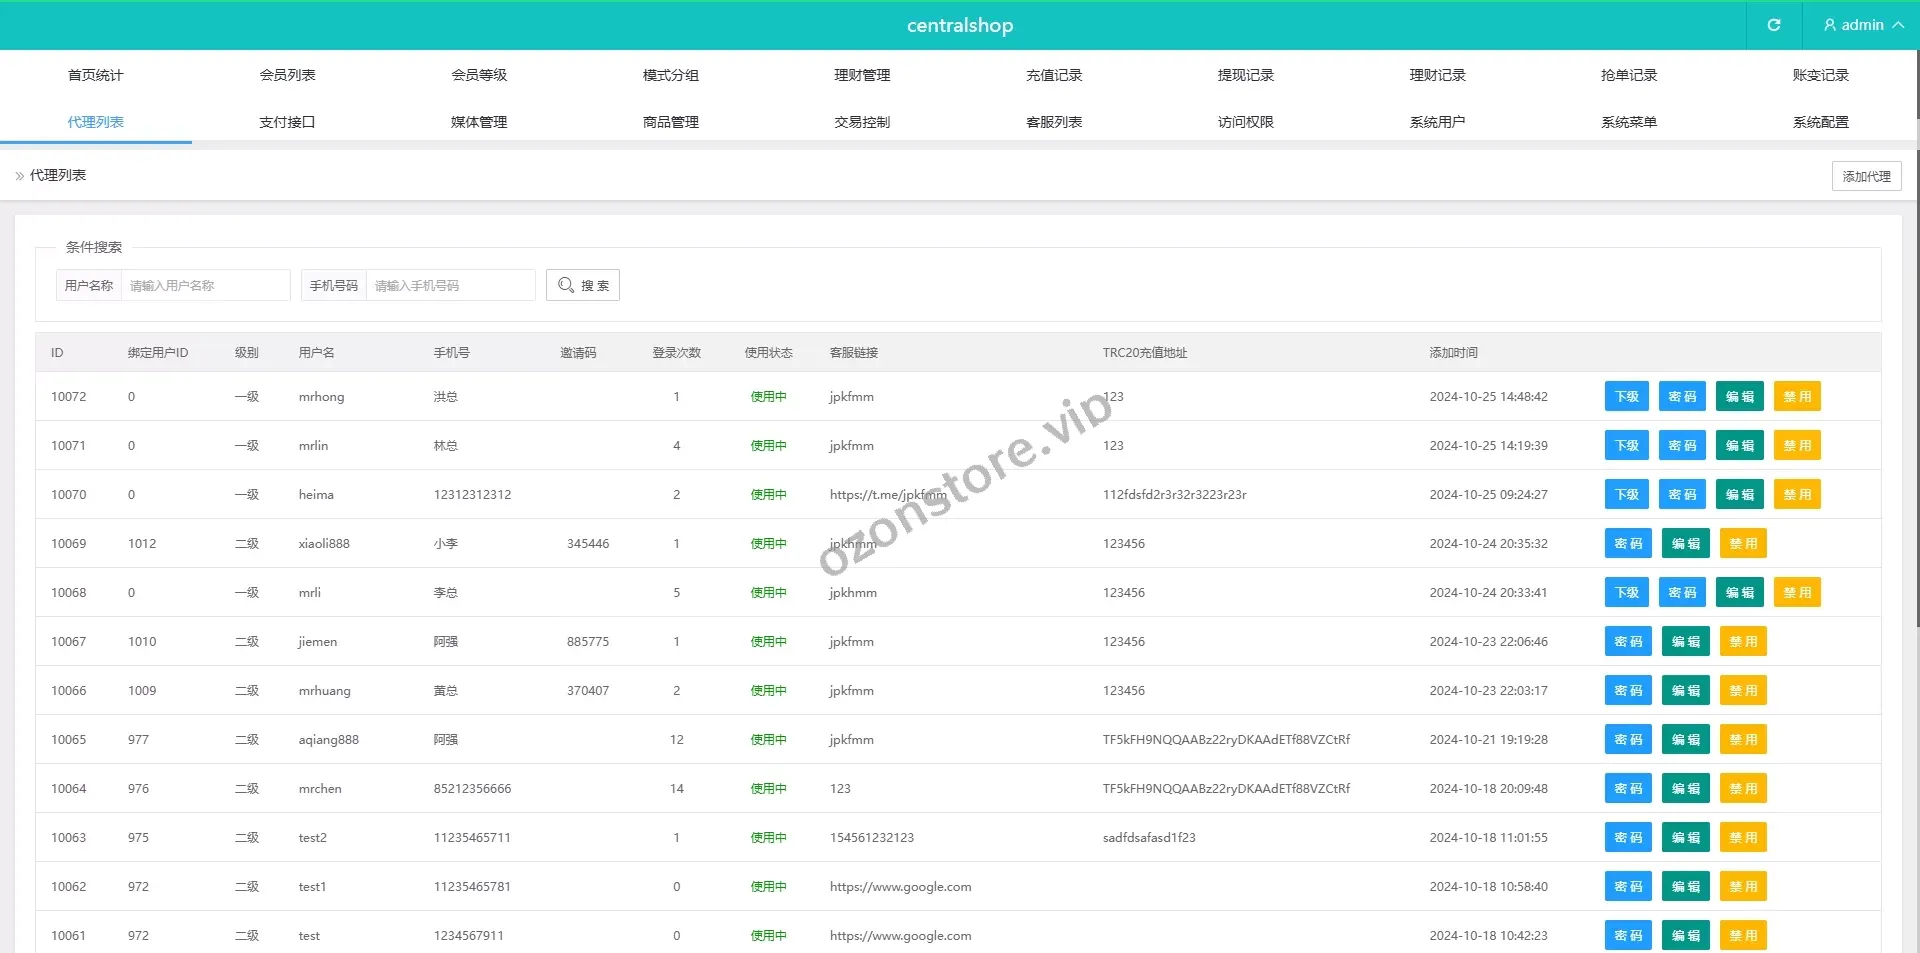Click 编辑 button for agent heima
Screen dimensions: 1920x953
tap(1739, 495)
